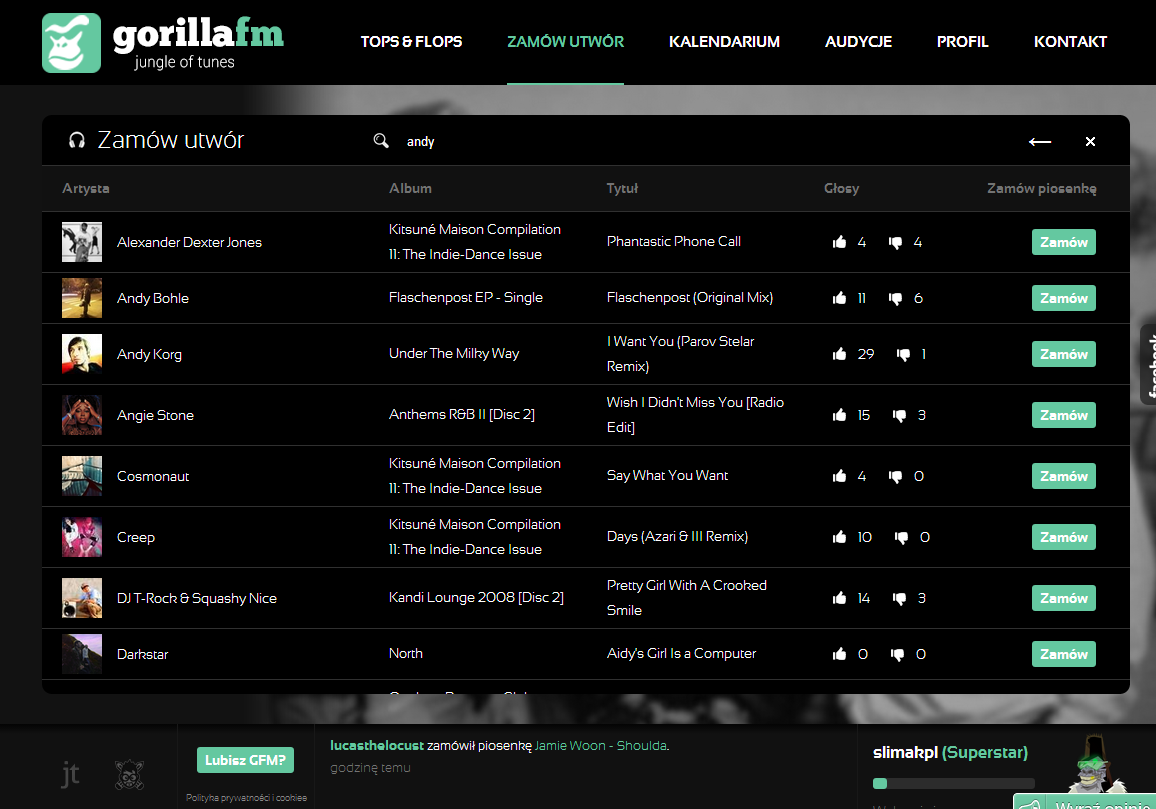Click the Cosmonaut cover thumbnail

pos(82,476)
